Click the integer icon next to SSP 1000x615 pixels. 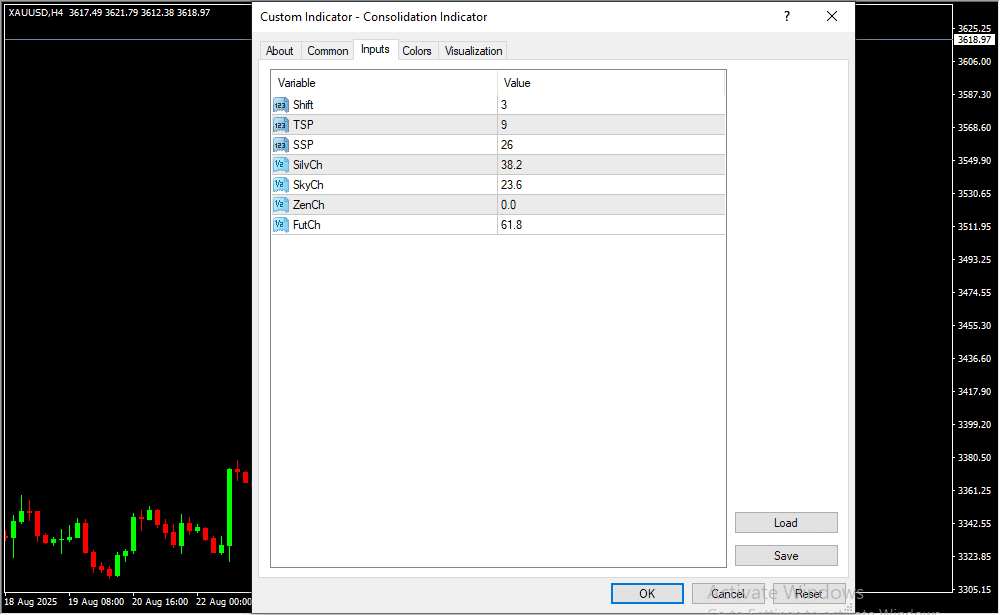tap(280, 145)
